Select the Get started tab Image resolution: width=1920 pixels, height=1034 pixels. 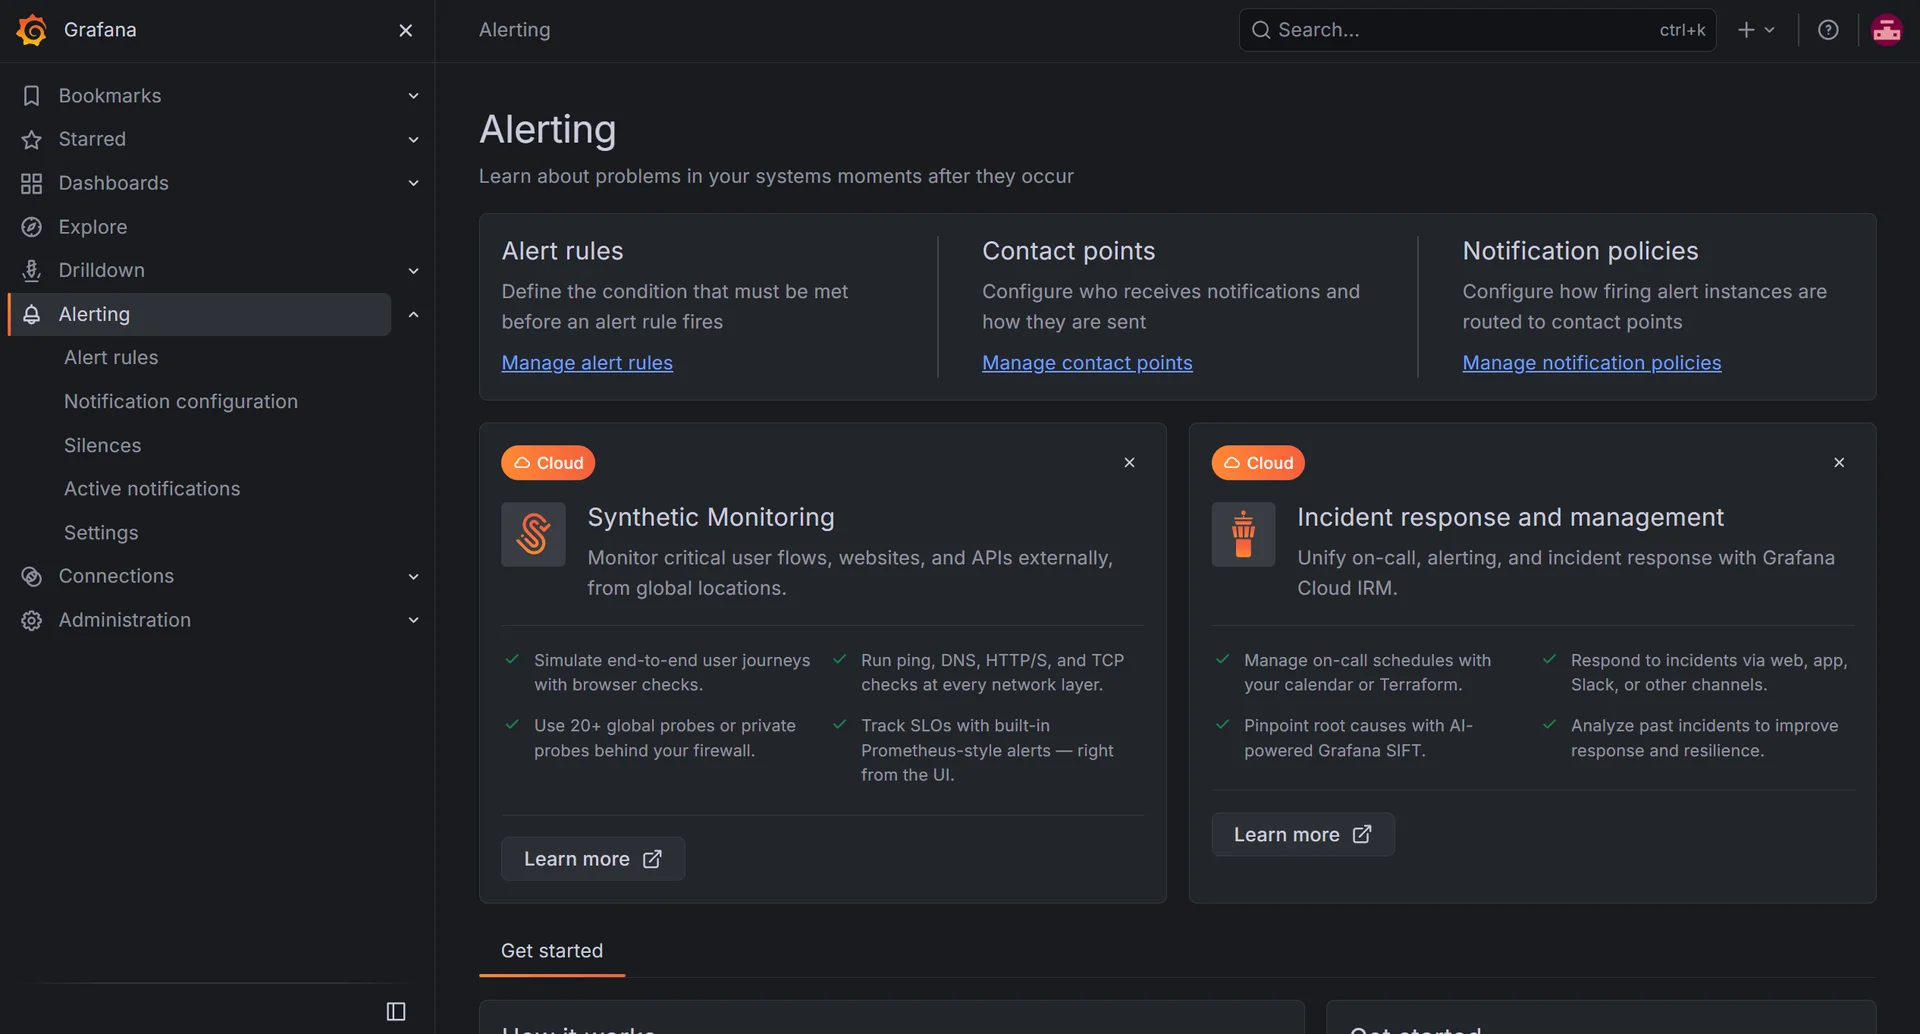point(552,951)
